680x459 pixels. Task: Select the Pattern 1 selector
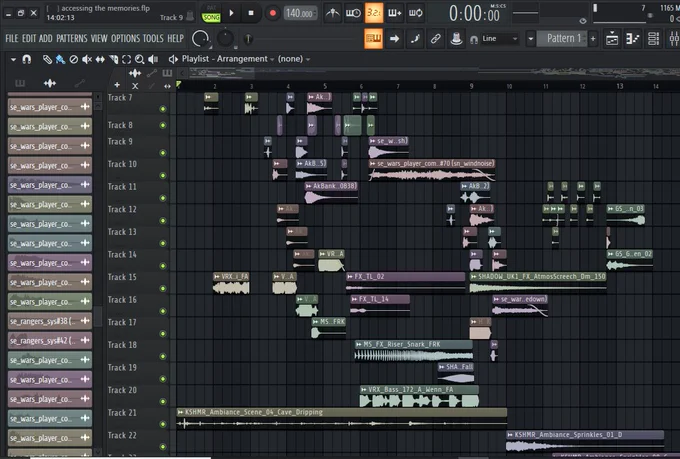pos(562,39)
